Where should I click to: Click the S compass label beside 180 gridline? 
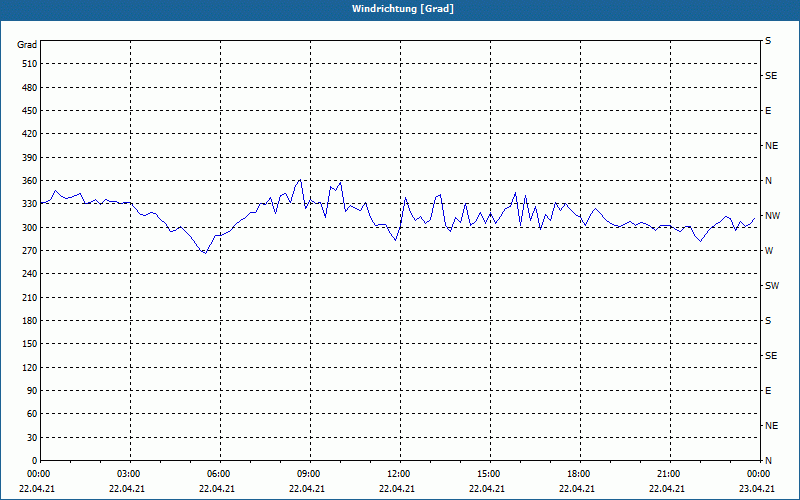tap(768, 320)
